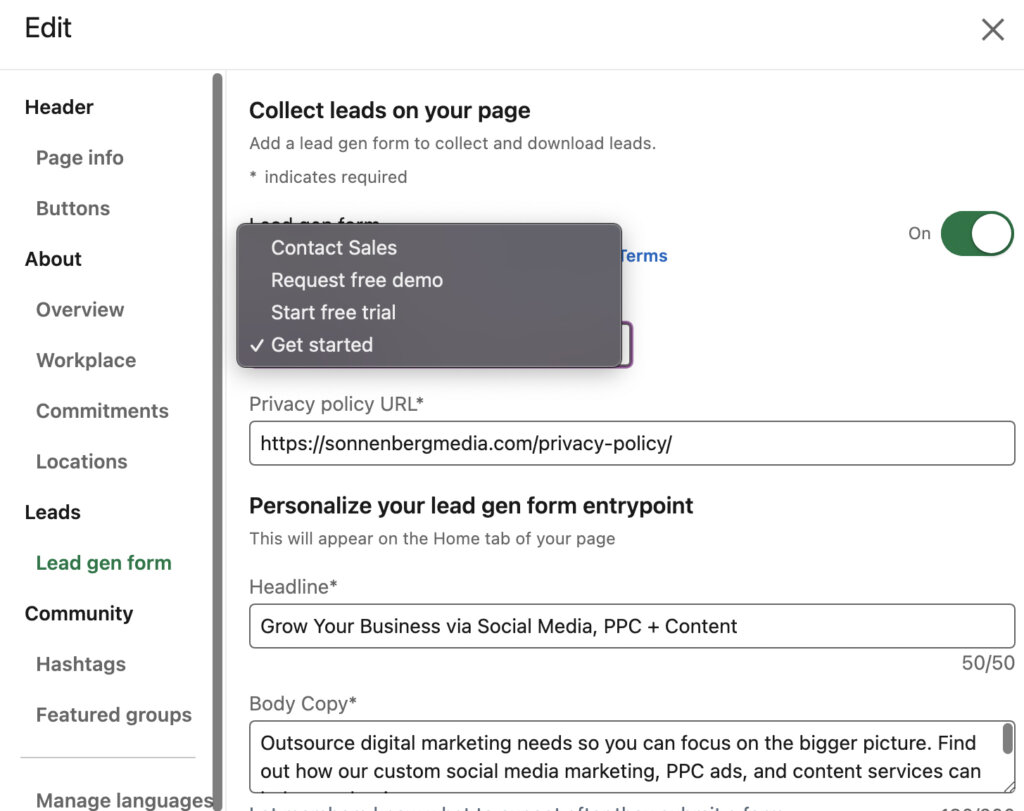Pick "Start free trial" in the list
Image resolution: width=1024 pixels, height=811 pixels.
(x=333, y=312)
